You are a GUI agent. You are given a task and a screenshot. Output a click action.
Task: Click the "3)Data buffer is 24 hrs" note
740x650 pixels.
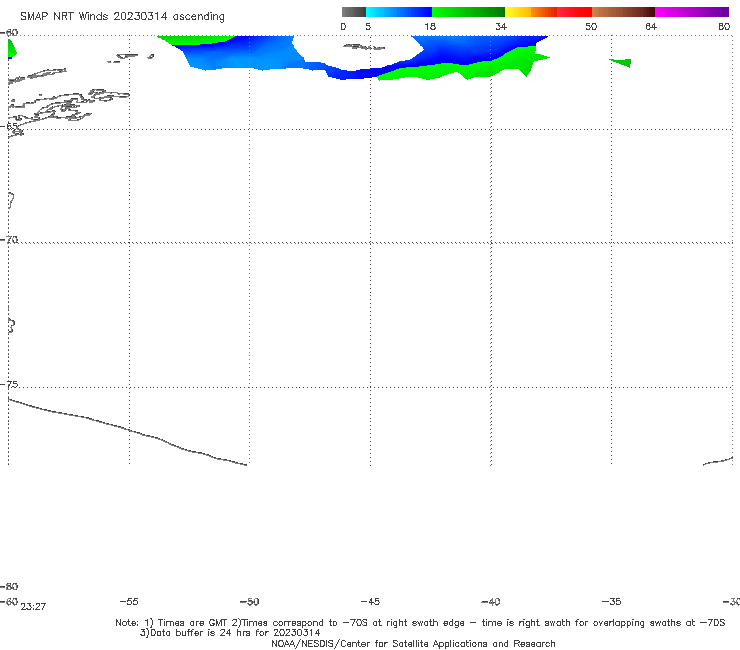point(230,633)
